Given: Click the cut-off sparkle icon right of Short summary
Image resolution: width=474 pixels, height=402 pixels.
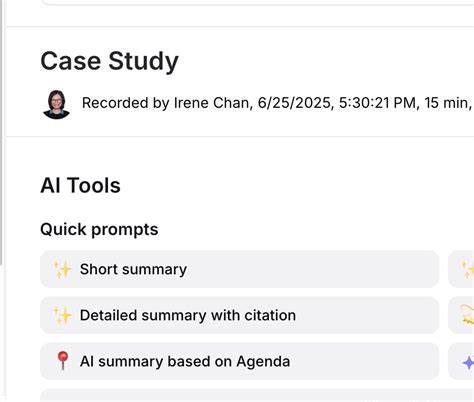Looking at the screenshot, I should (468, 269).
